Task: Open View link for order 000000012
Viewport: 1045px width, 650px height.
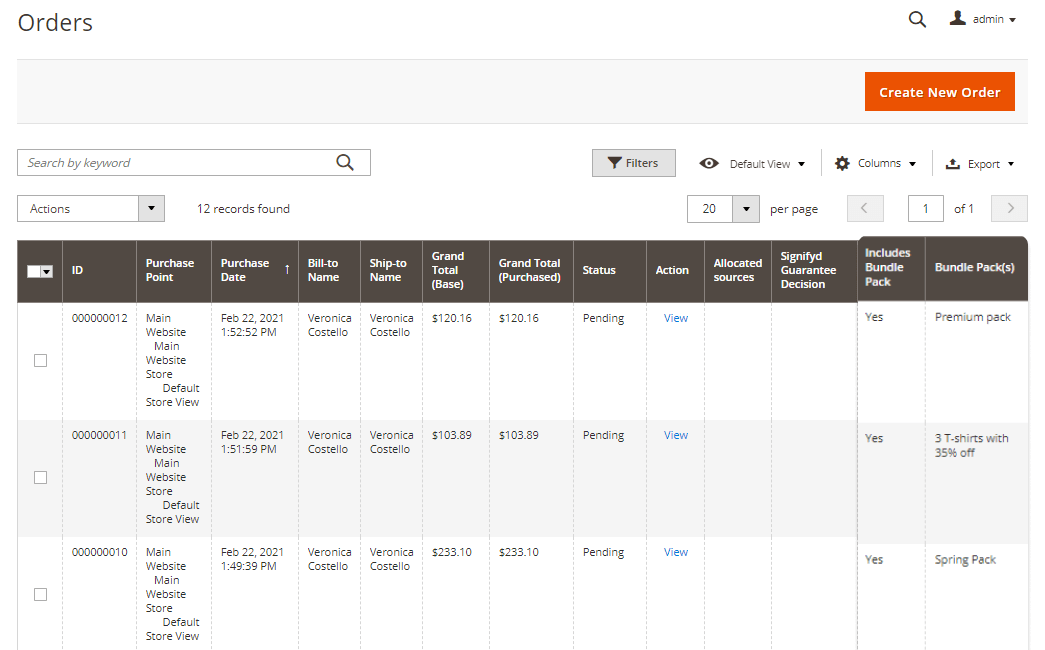Action: click(x=676, y=318)
